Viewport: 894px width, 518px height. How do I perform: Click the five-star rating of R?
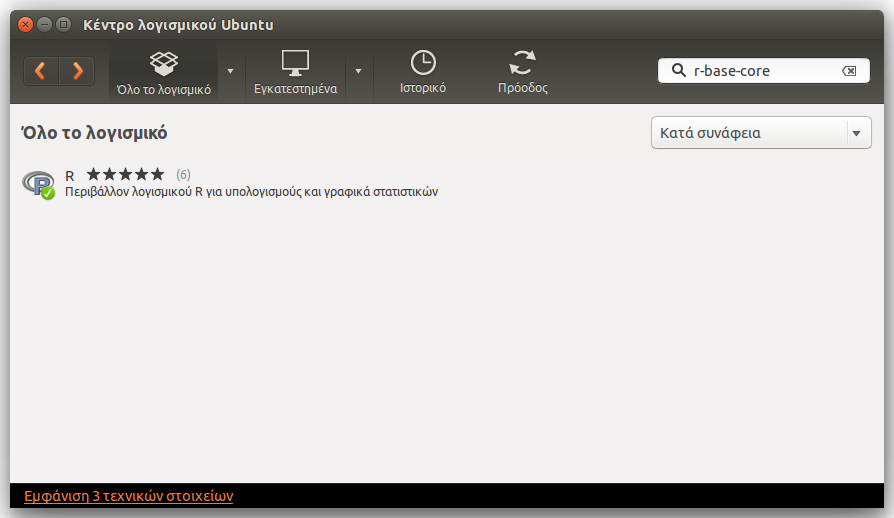click(x=125, y=174)
